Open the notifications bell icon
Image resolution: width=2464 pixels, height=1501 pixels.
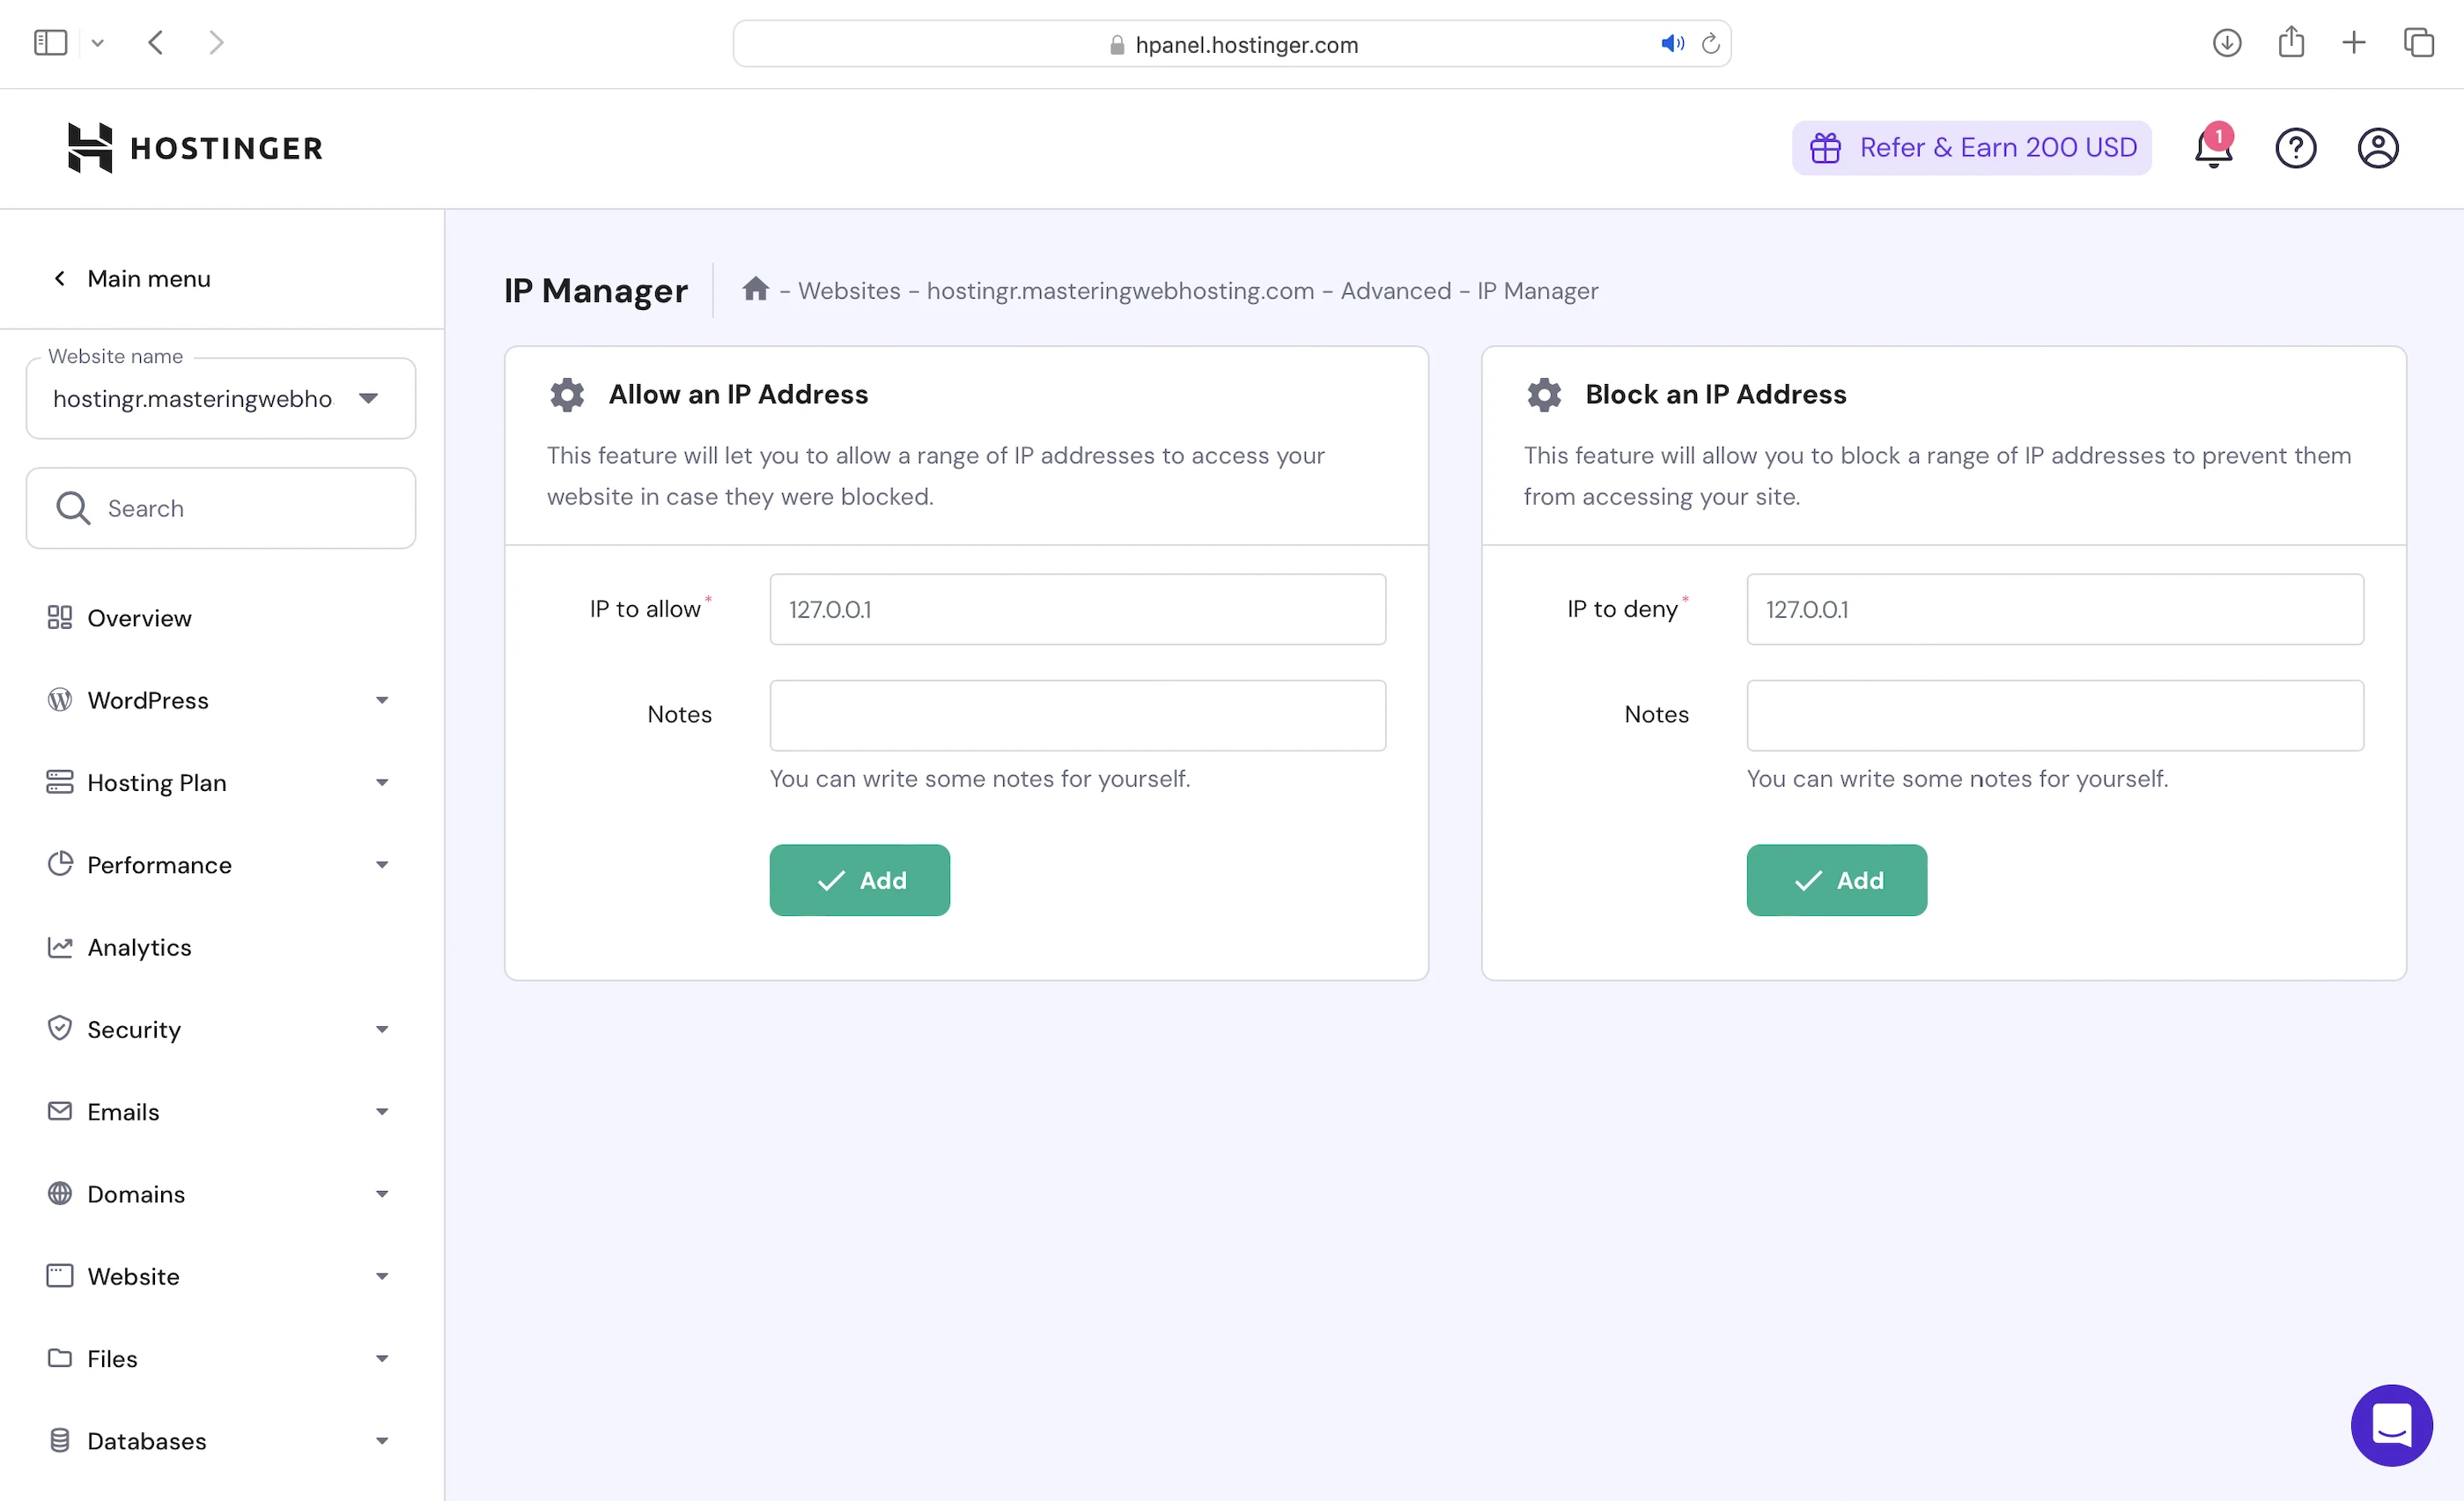point(2213,149)
